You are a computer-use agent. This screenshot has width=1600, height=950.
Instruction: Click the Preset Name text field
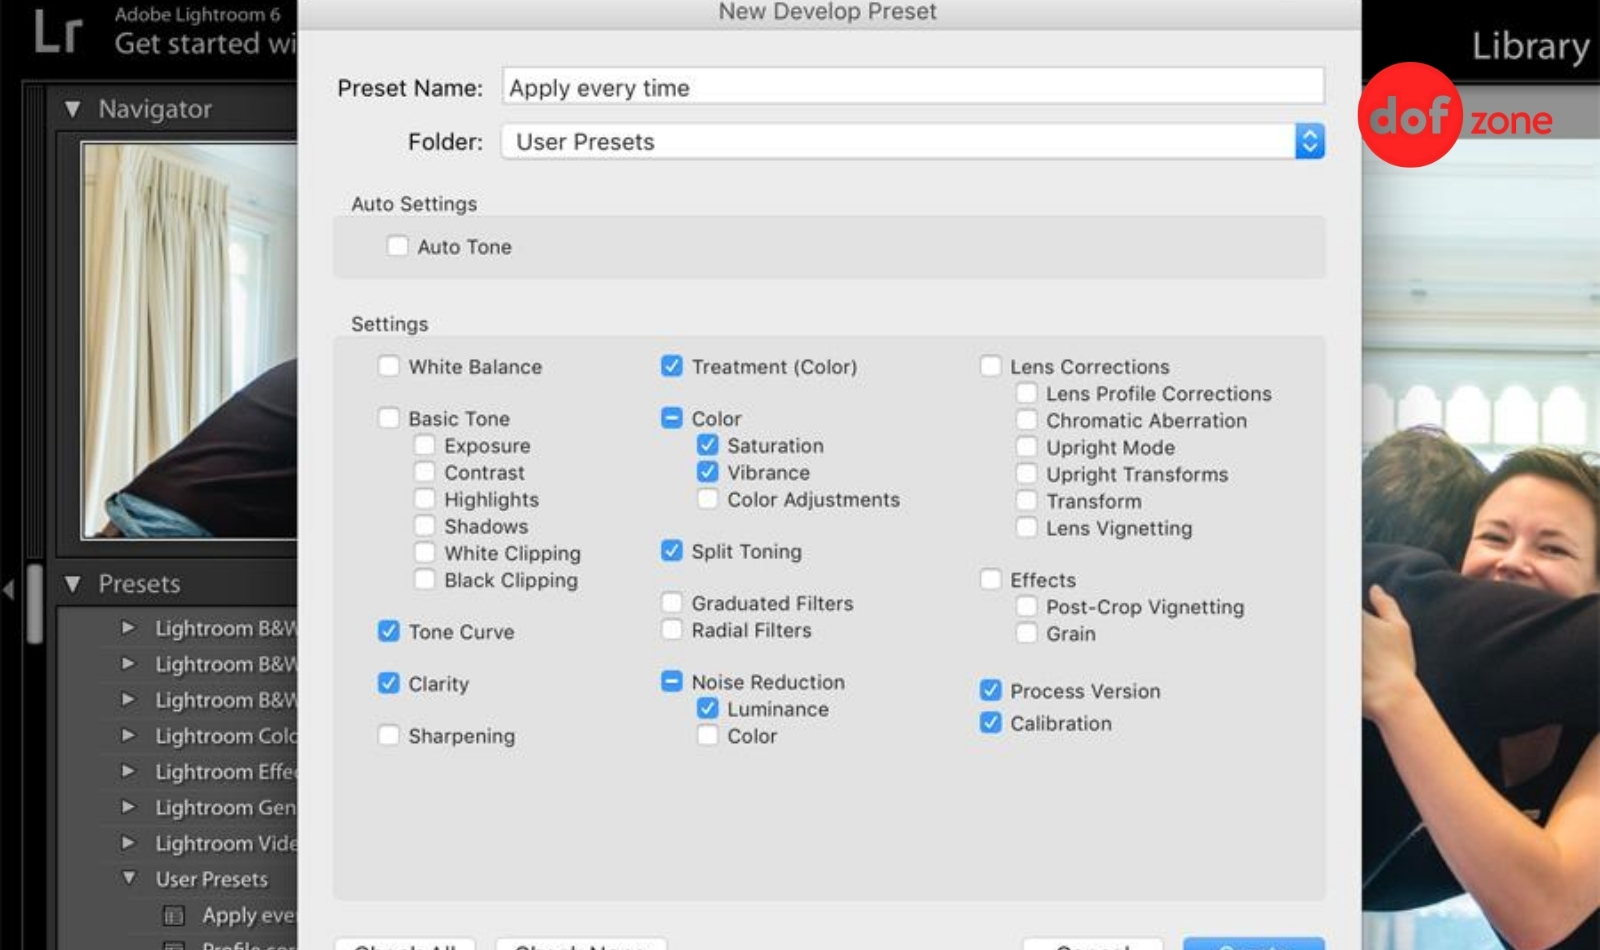(x=913, y=87)
